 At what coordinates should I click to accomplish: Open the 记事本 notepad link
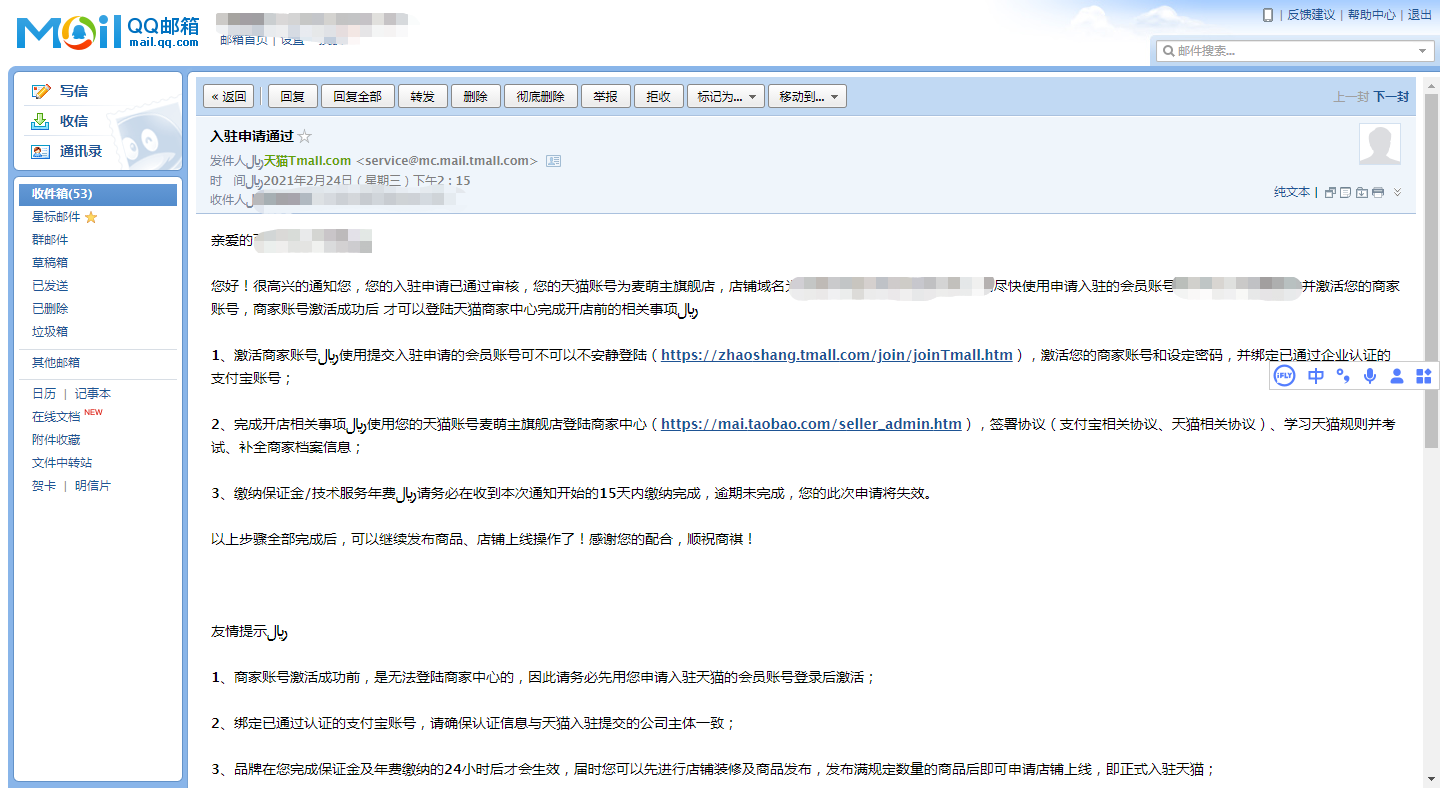point(93,394)
